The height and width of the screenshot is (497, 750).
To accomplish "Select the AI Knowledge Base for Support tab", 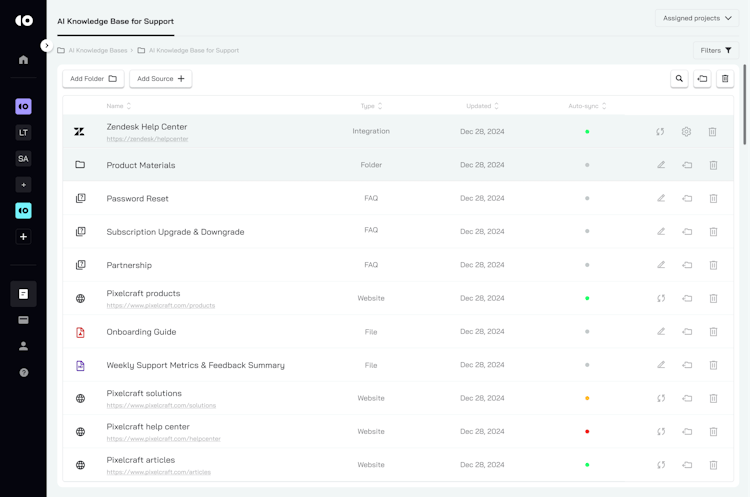I will click(x=115, y=21).
